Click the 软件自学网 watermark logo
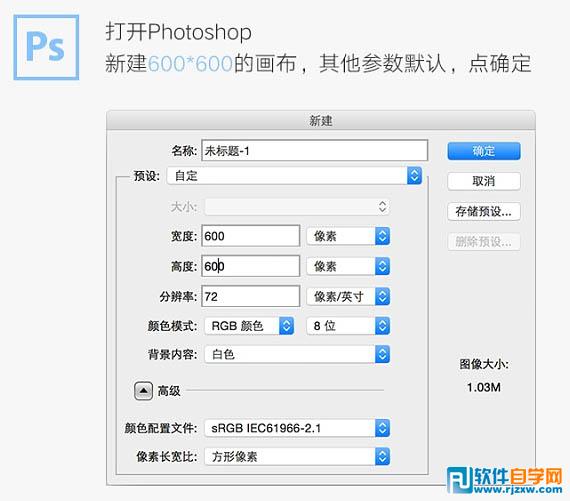Image resolution: width=570 pixels, height=501 pixels. (x=506, y=480)
